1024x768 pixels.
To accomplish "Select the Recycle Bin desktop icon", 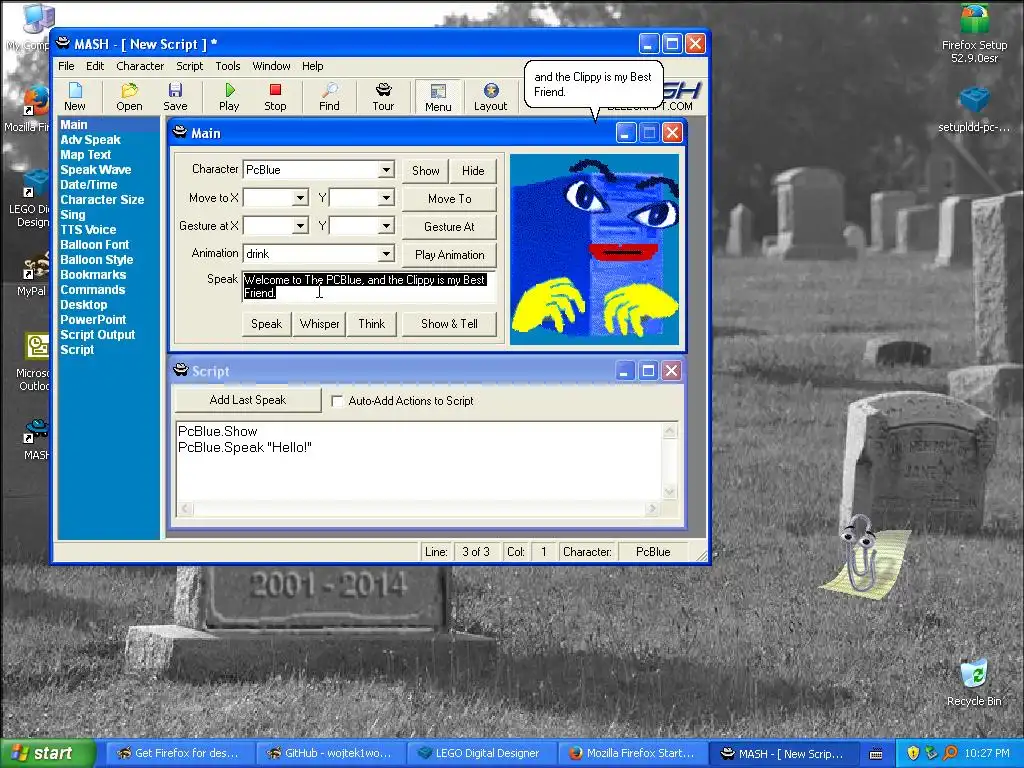I will point(974,683).
